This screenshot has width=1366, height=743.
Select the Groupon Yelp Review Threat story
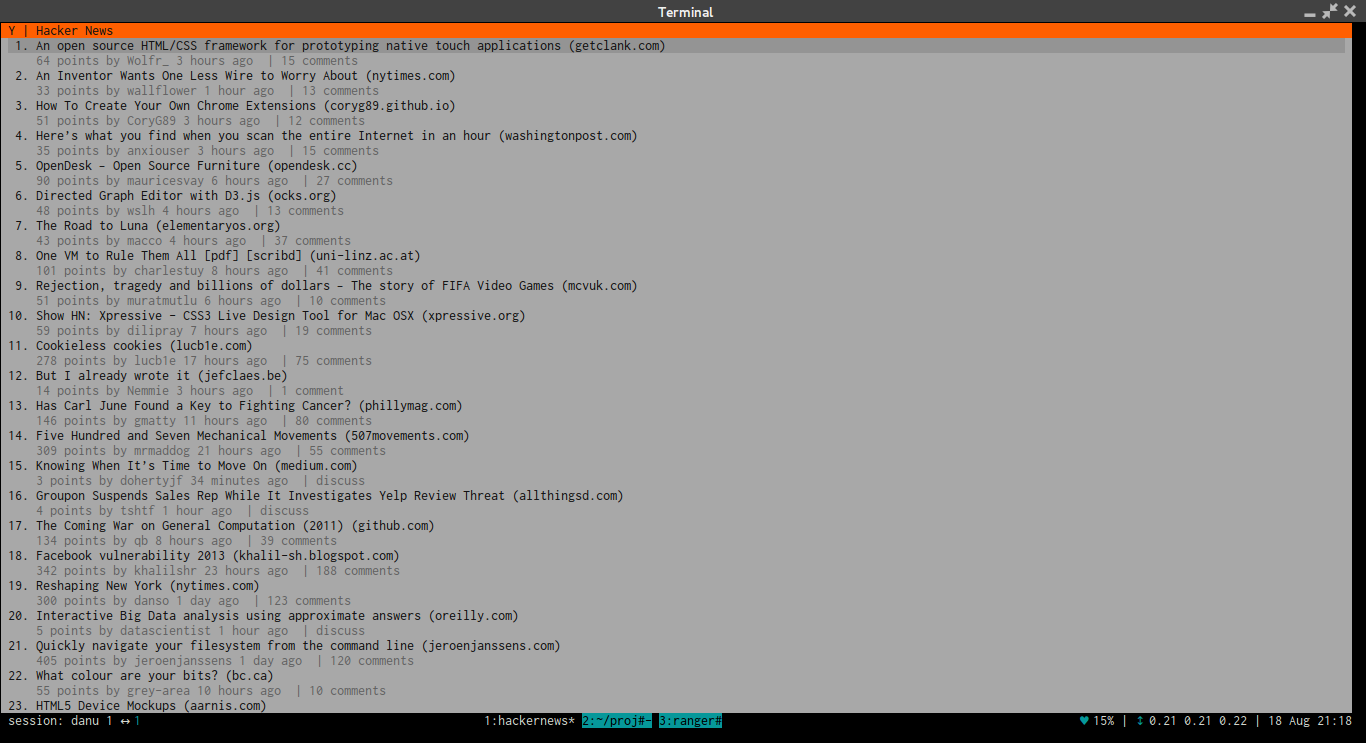(x=329, y=496)
